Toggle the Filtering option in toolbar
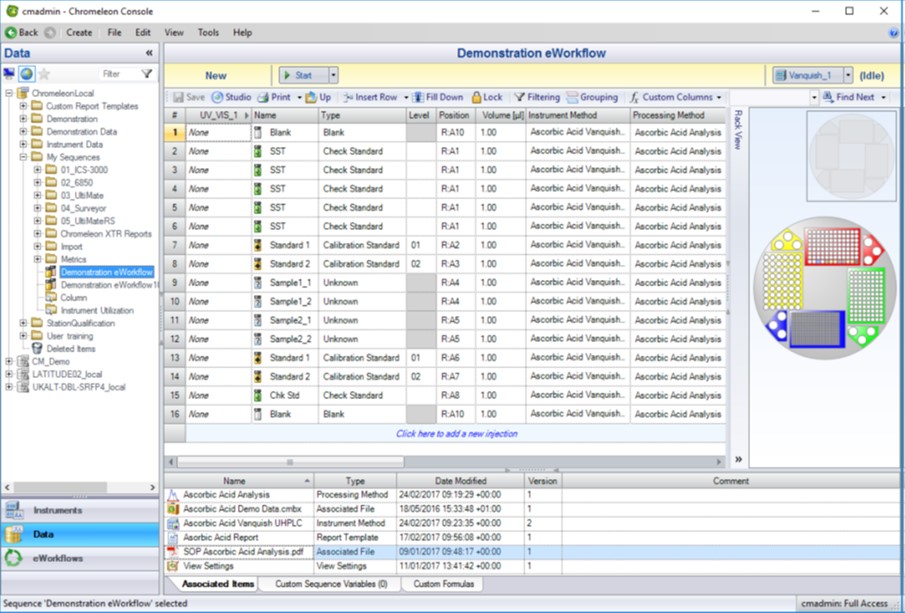The image size is (905, 613). point(537,97)
